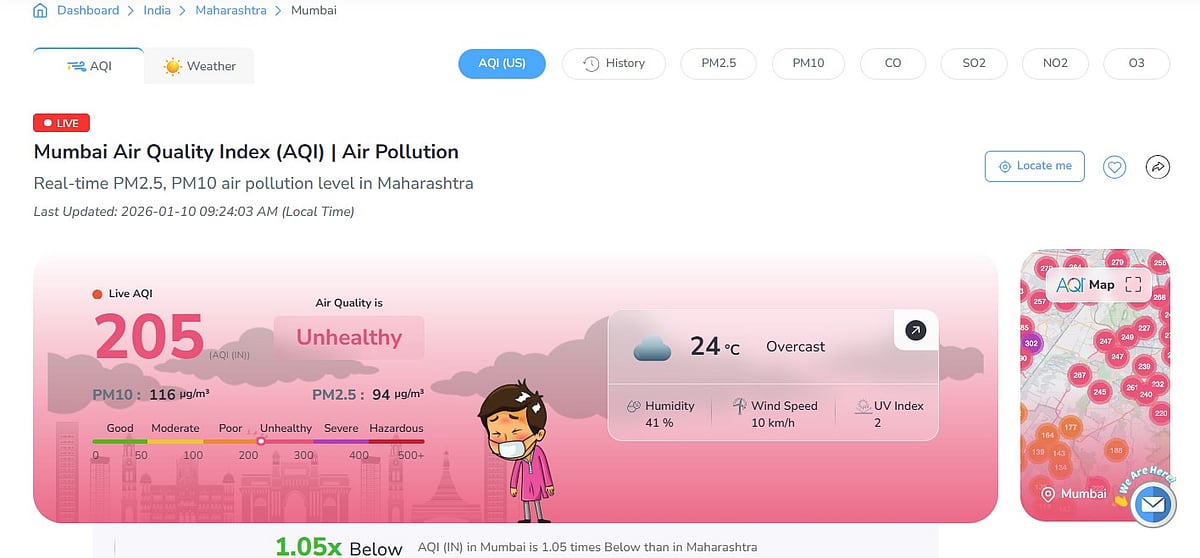Click the blue mail envelope icon
This screenshot has height=558, width=1200.
[1153, 507]
